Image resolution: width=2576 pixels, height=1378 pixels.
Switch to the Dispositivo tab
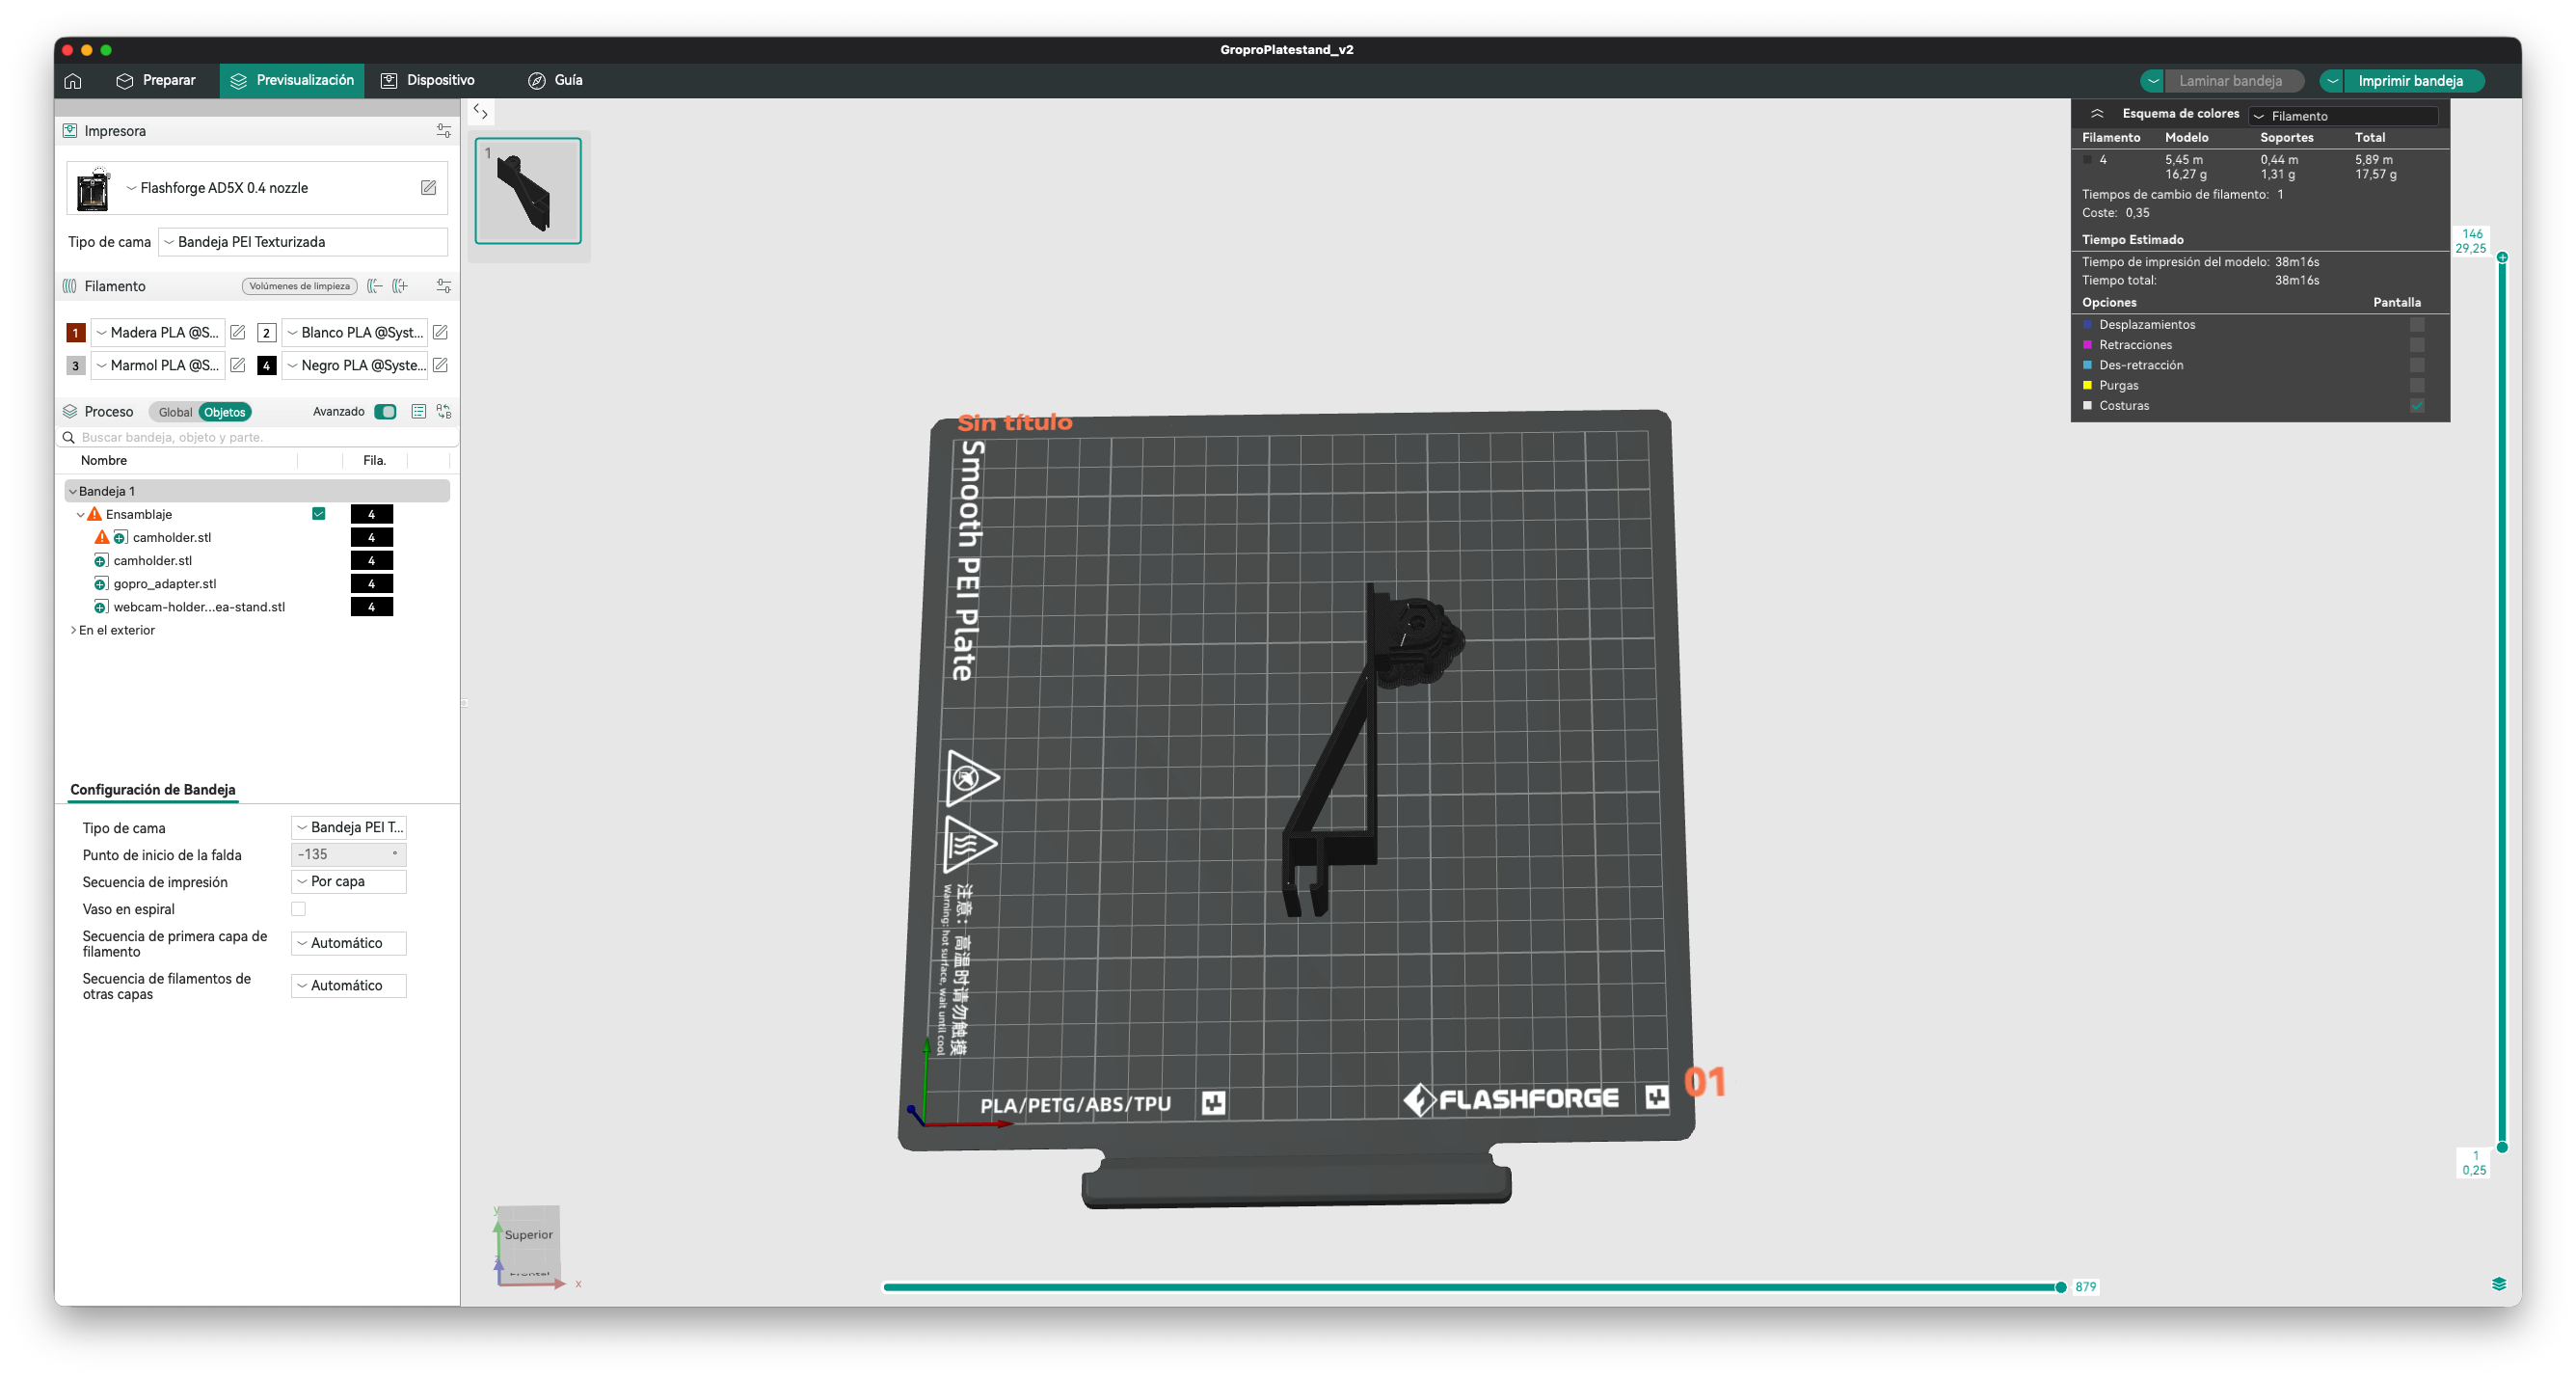pos(428,80)
